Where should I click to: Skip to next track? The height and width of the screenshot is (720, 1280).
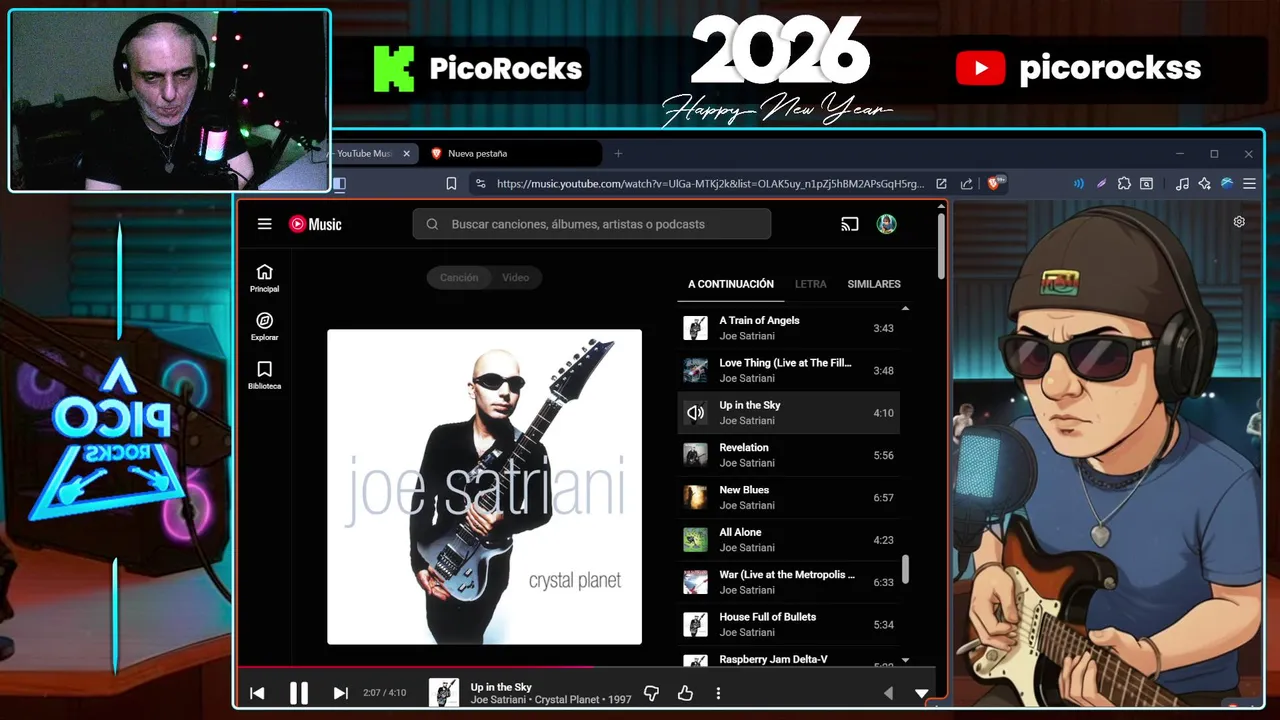pos(340,693)
